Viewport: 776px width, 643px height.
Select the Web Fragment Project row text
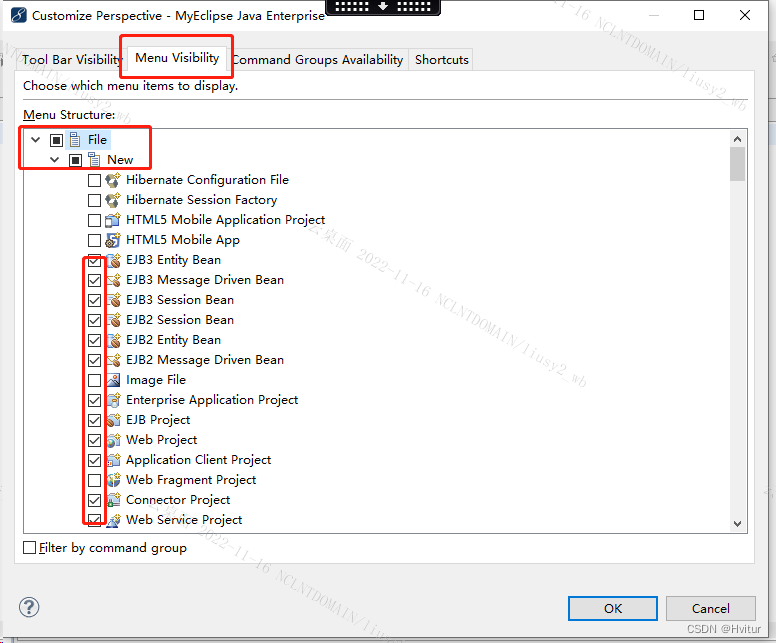[191, 480]
